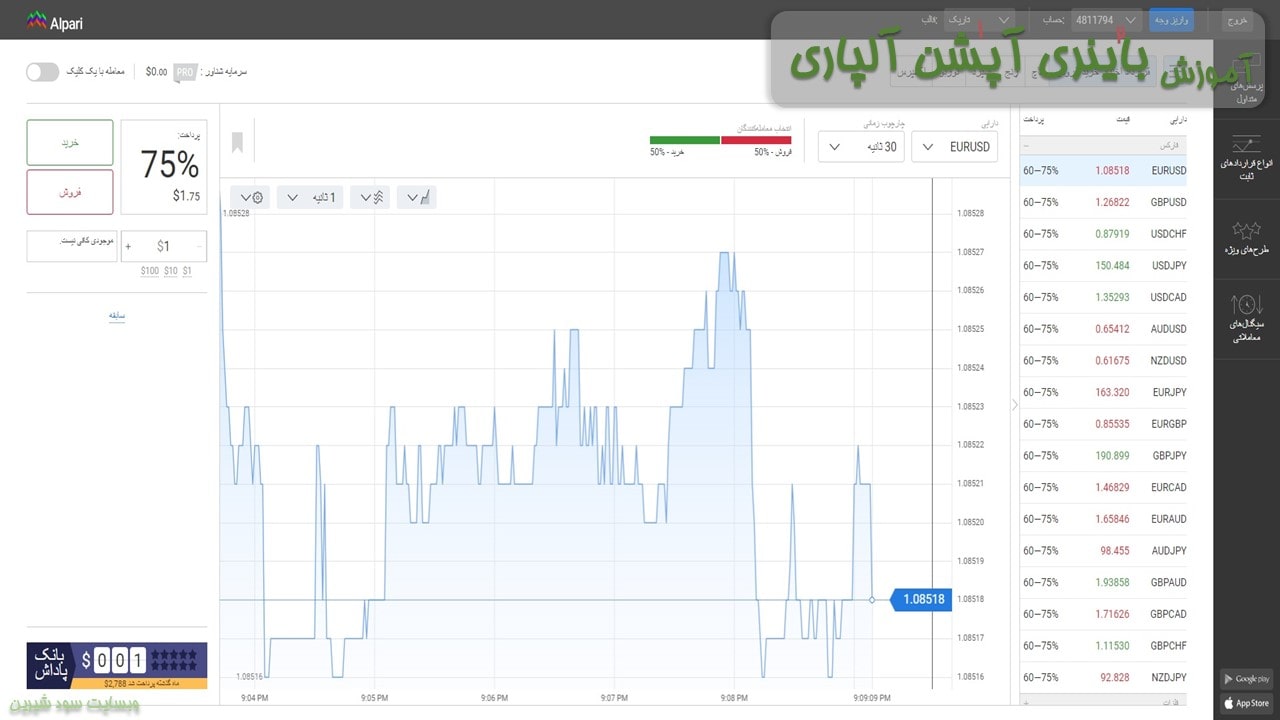
Task: Select the EURUSD row in asset list
Action: (1104, 171)
